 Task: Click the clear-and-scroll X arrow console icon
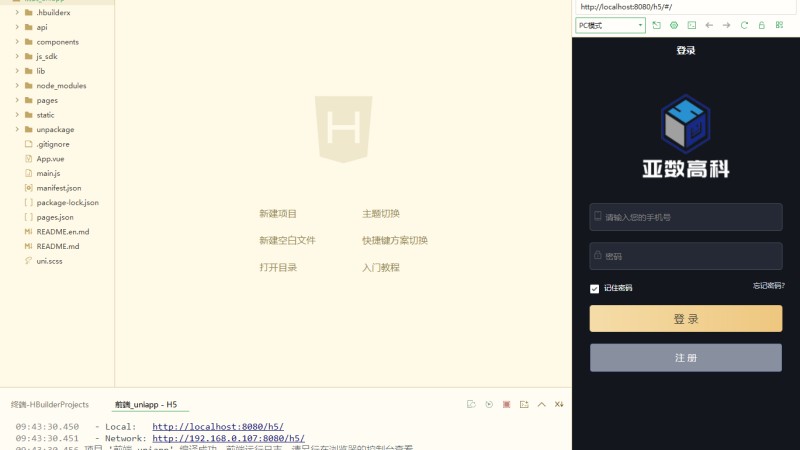pyautogui.click(x=559, y=404)
